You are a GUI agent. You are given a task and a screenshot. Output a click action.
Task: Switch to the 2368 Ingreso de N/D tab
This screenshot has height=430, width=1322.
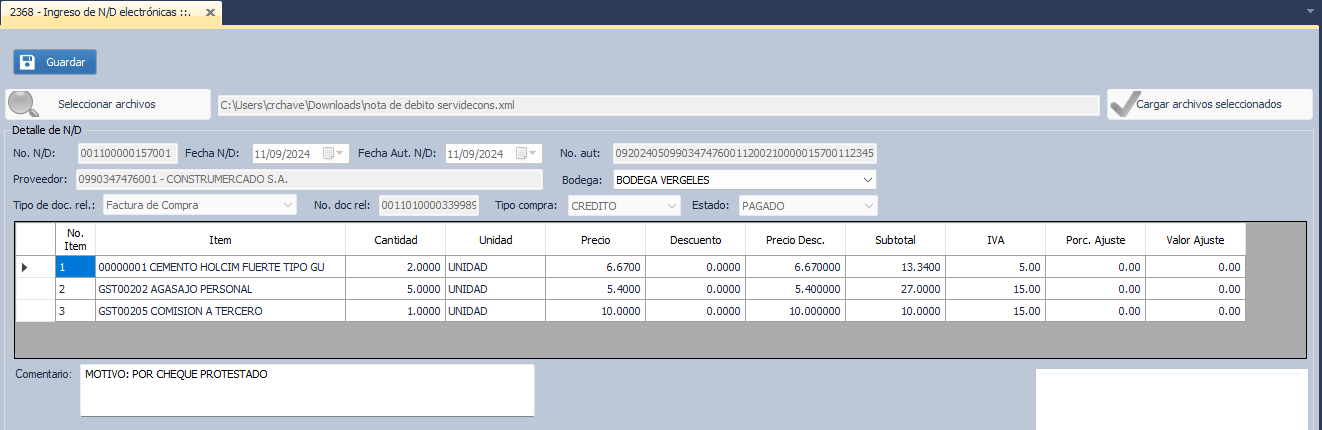(x=100, y=13)
